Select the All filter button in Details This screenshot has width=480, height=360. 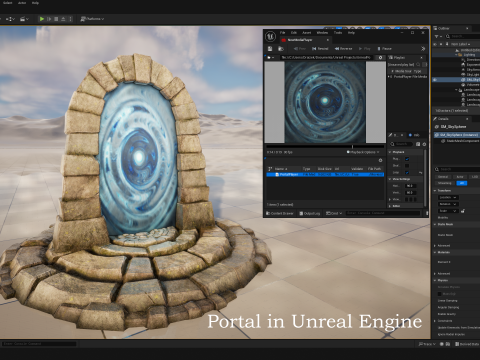click(462, 183)
